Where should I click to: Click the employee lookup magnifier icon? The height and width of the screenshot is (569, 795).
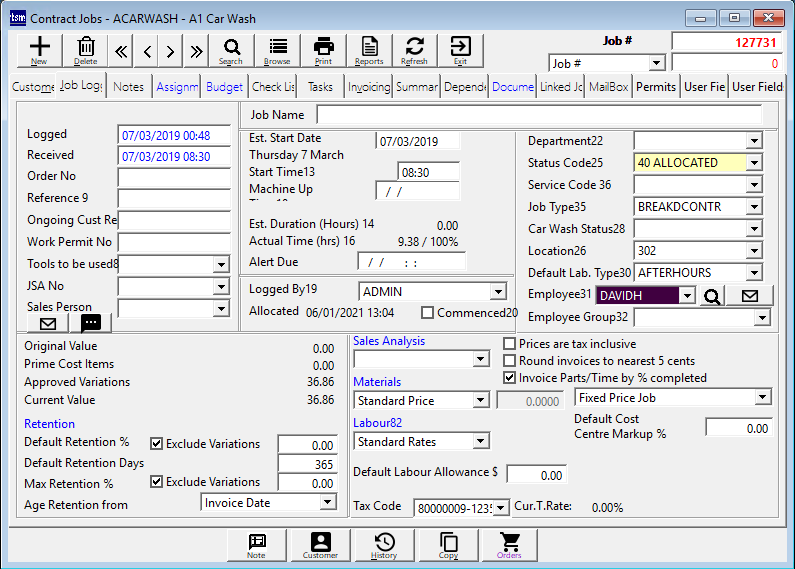coord(712,296)
